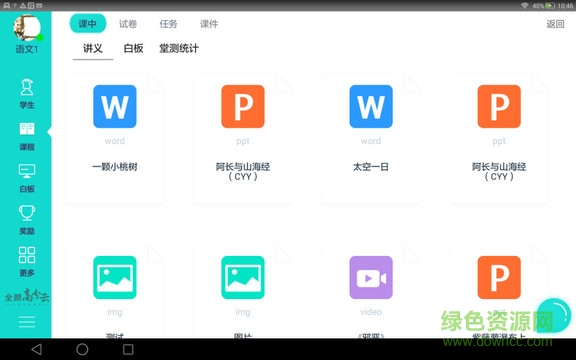Open Word file 一颗小桃树
The height and width of the screenshot is (360, 576).
point(115,107)
